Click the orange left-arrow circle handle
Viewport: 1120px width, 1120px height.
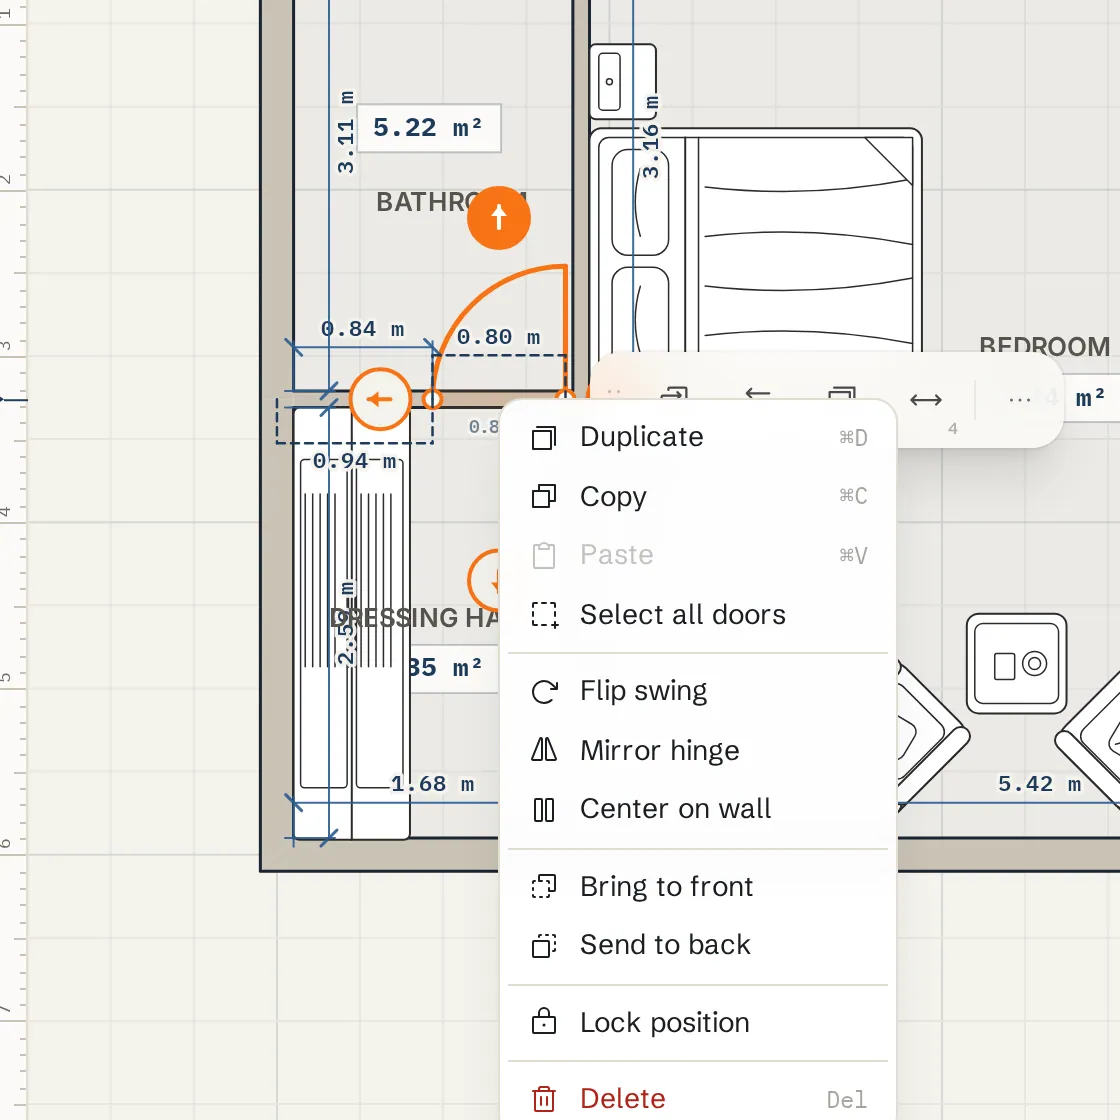click(x=380, y=399)
